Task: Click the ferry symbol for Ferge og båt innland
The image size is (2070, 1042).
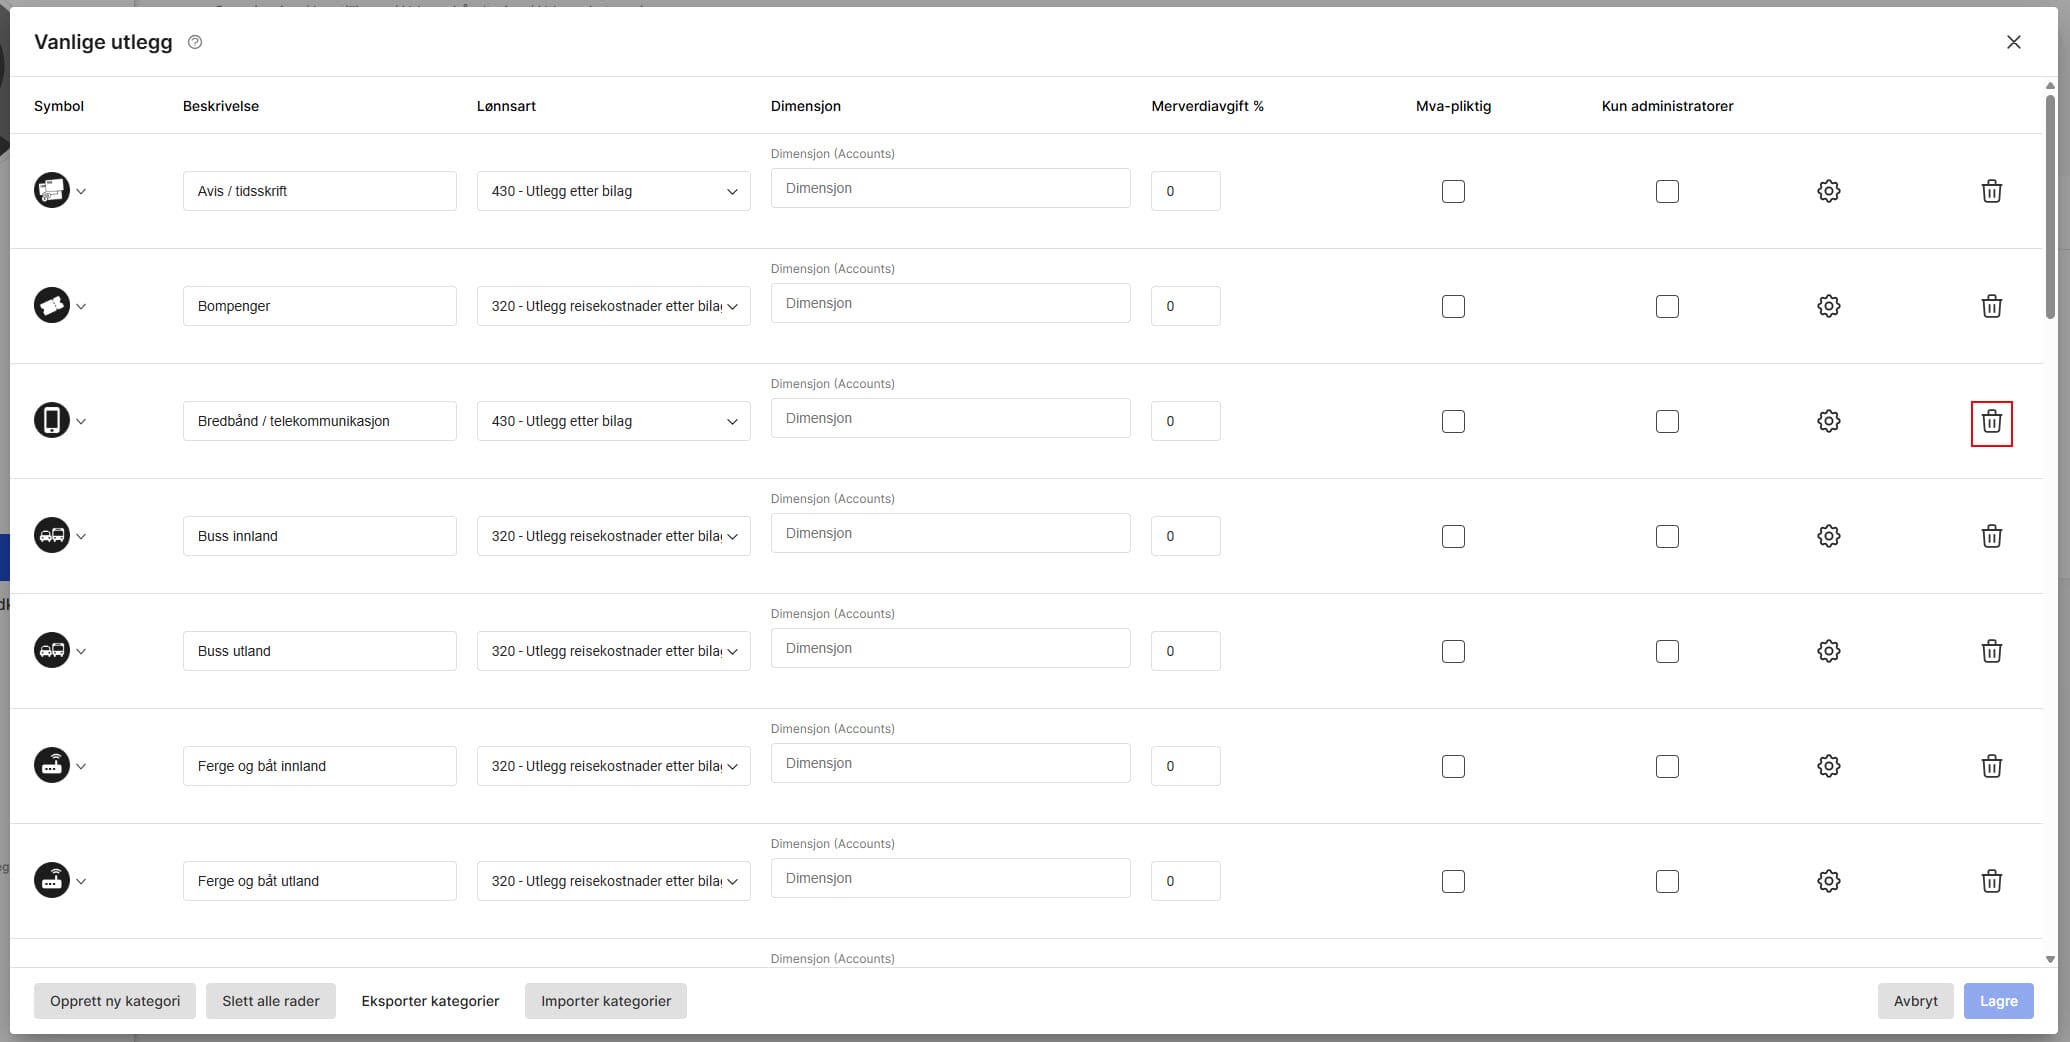Action: click(x=52, y=766)
